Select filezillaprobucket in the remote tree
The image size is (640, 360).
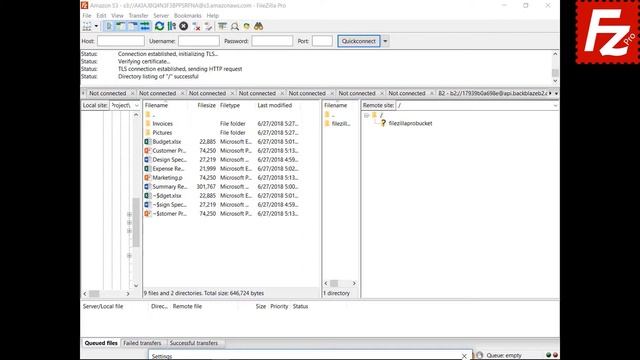point(410,123)
